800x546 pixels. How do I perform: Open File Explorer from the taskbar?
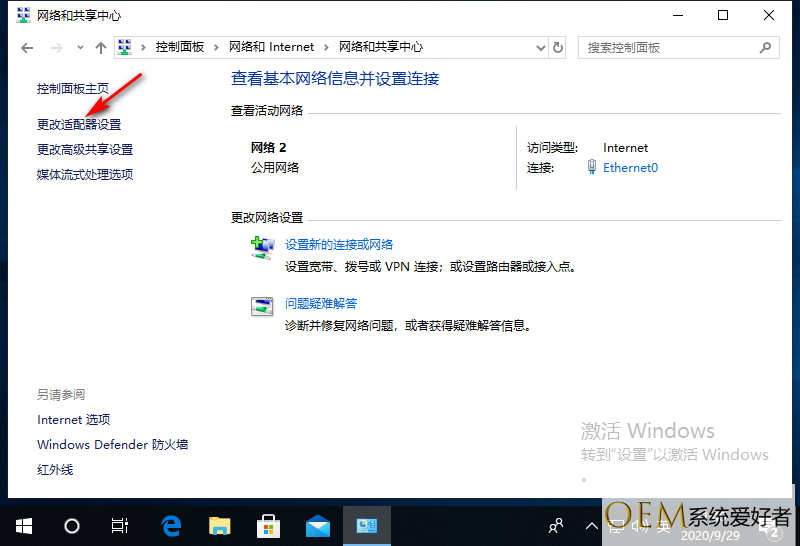(x=220, y=525)
